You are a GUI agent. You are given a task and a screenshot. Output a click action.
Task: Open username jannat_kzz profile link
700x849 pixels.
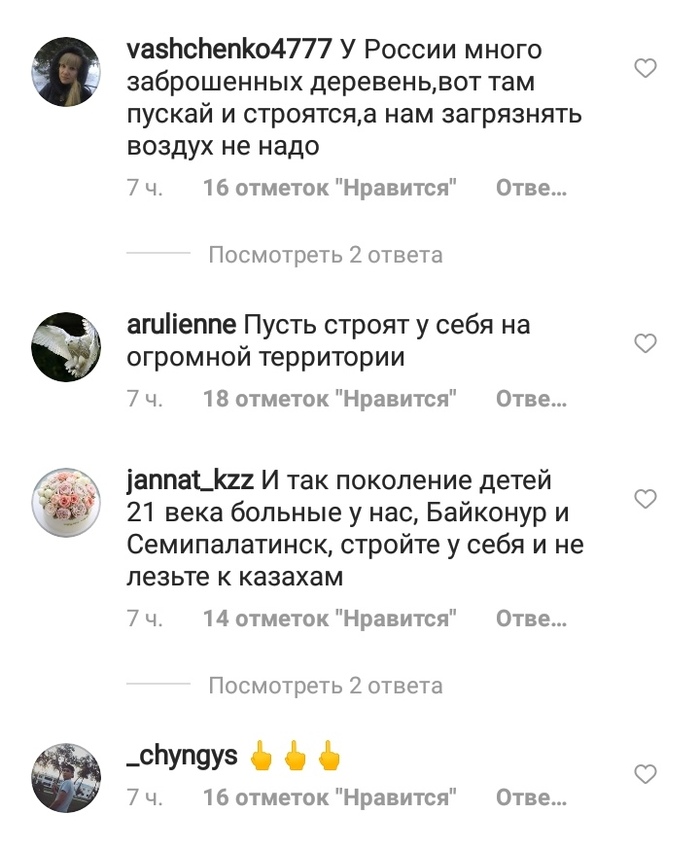(190, 481)
